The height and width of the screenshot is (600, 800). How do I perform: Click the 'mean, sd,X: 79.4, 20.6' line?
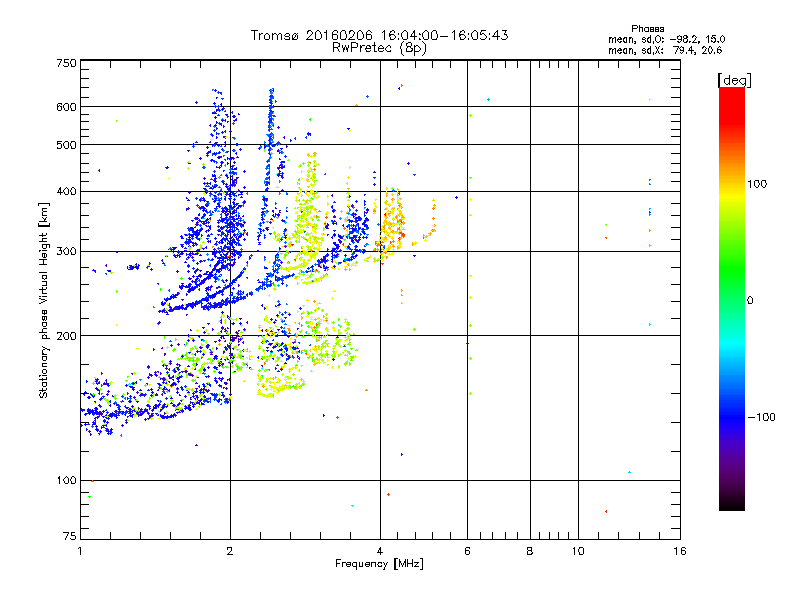pos(665,50)
